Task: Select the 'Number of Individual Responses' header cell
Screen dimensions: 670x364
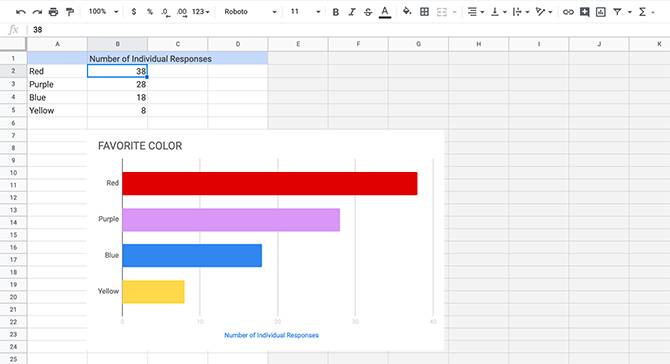Action: point(150,59)
